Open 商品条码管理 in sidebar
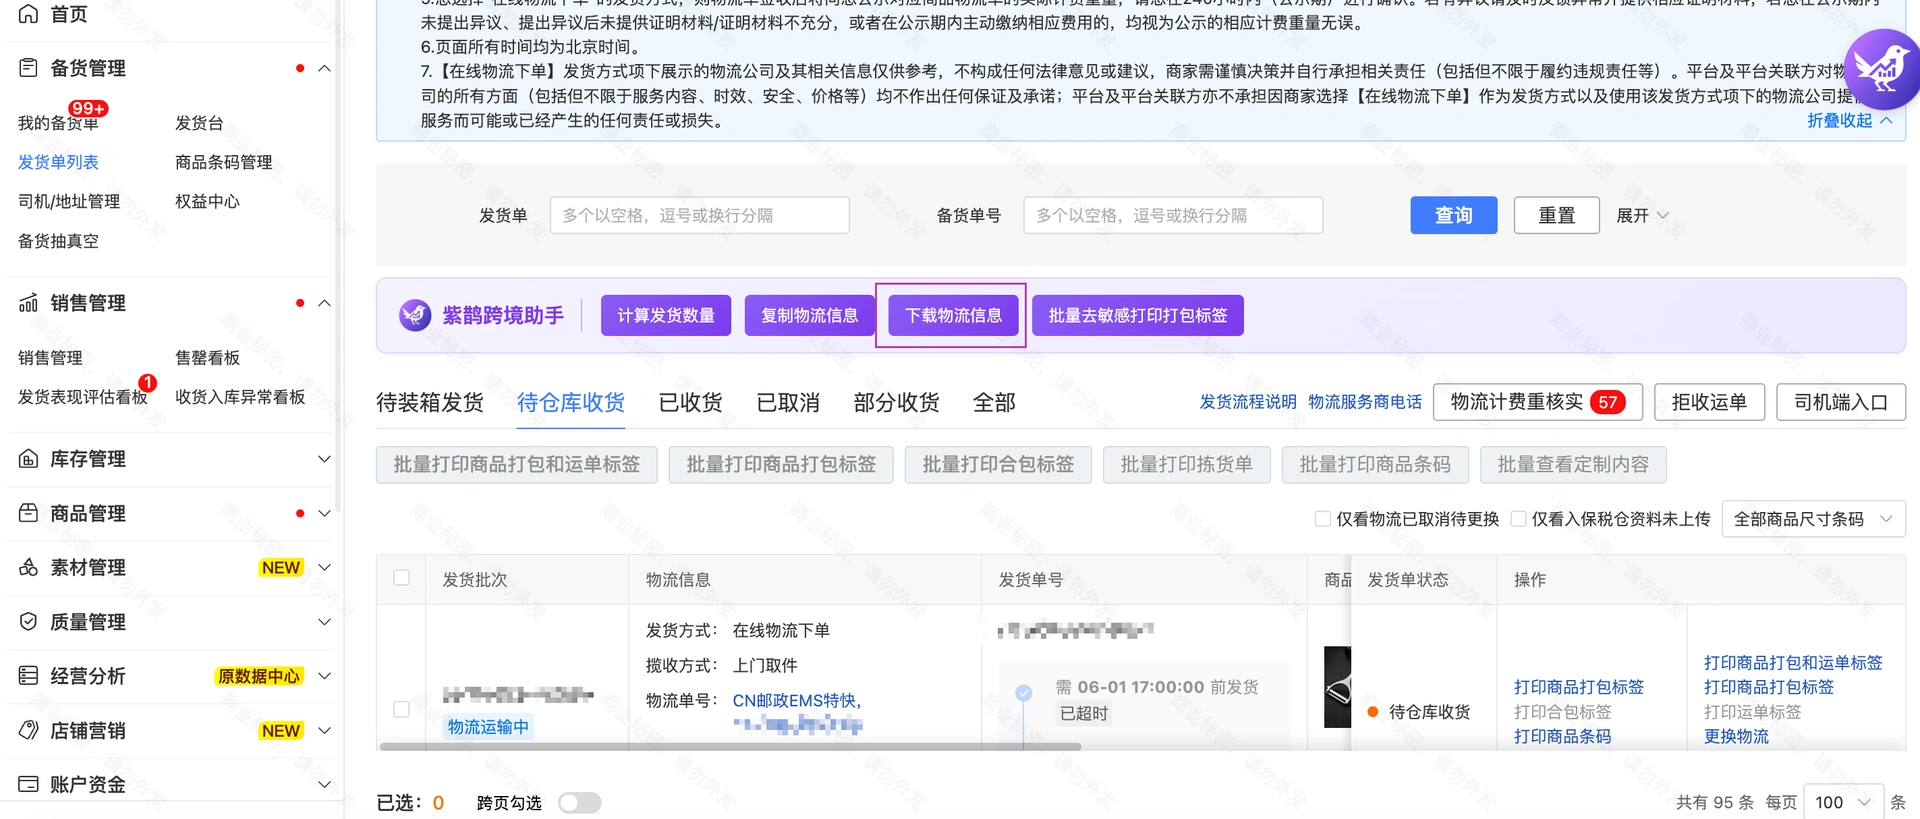The height and width of the screenshot is (819, 1920). click(223, 162)
